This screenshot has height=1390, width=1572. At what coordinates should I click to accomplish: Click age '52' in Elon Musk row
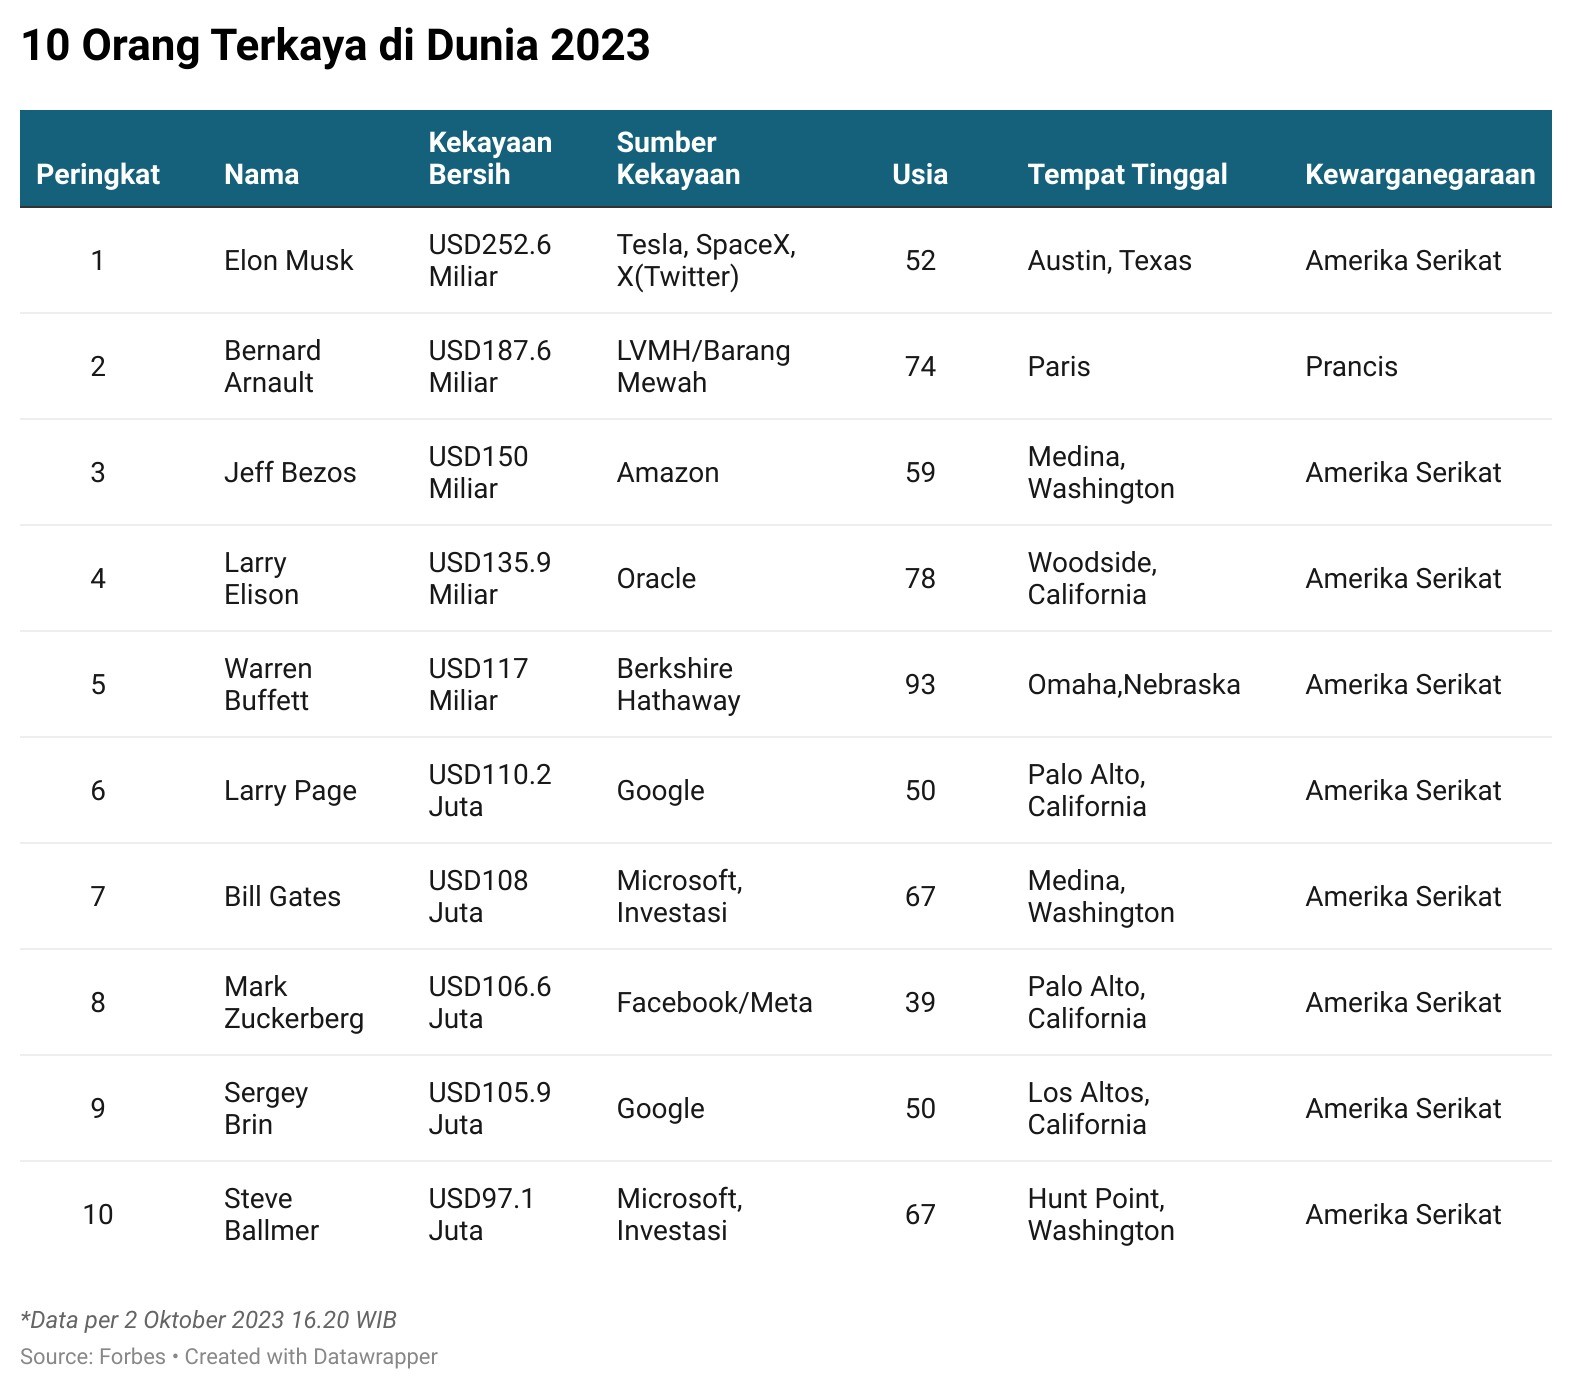(920, 261)
